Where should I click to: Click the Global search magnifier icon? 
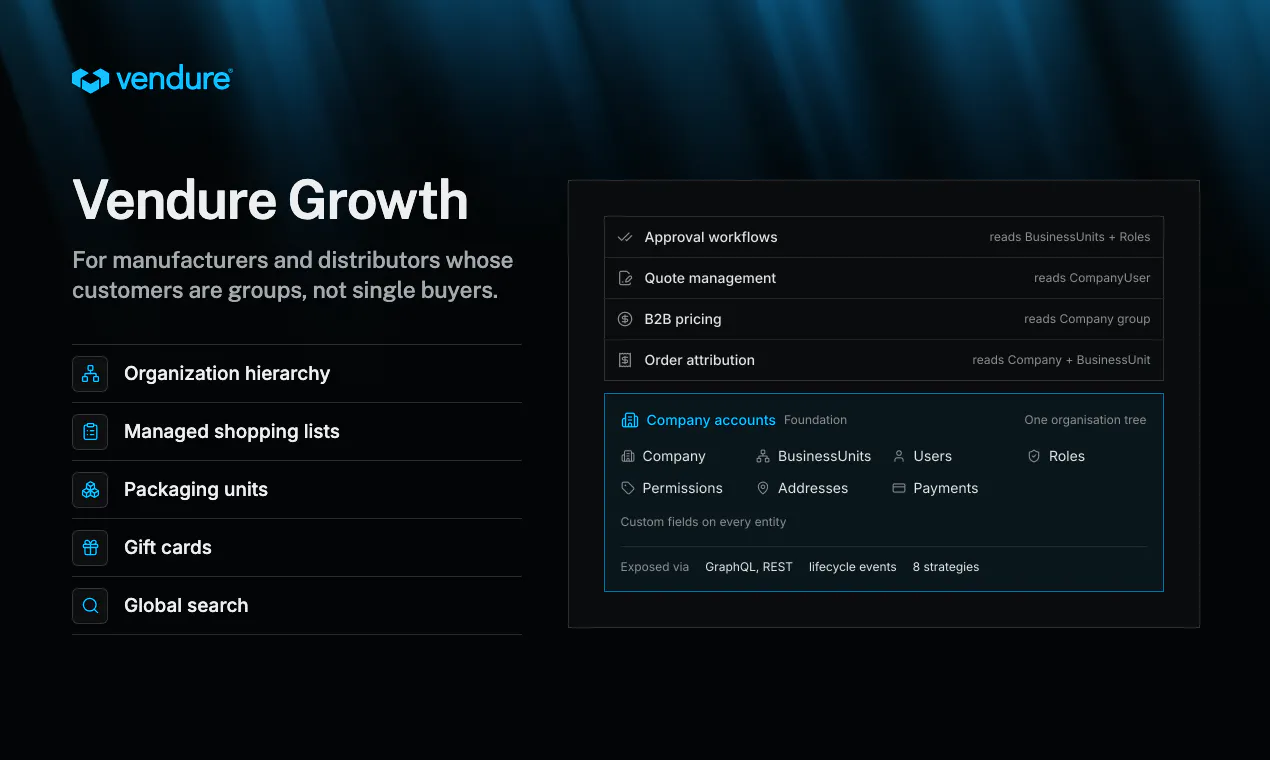90,606
